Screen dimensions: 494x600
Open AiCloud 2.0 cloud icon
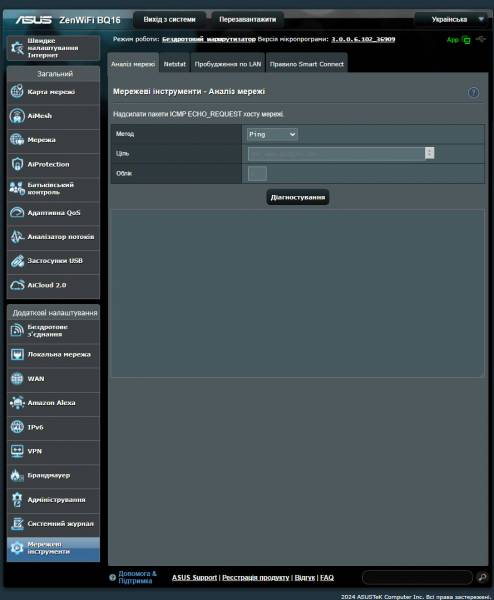(17, 285)
